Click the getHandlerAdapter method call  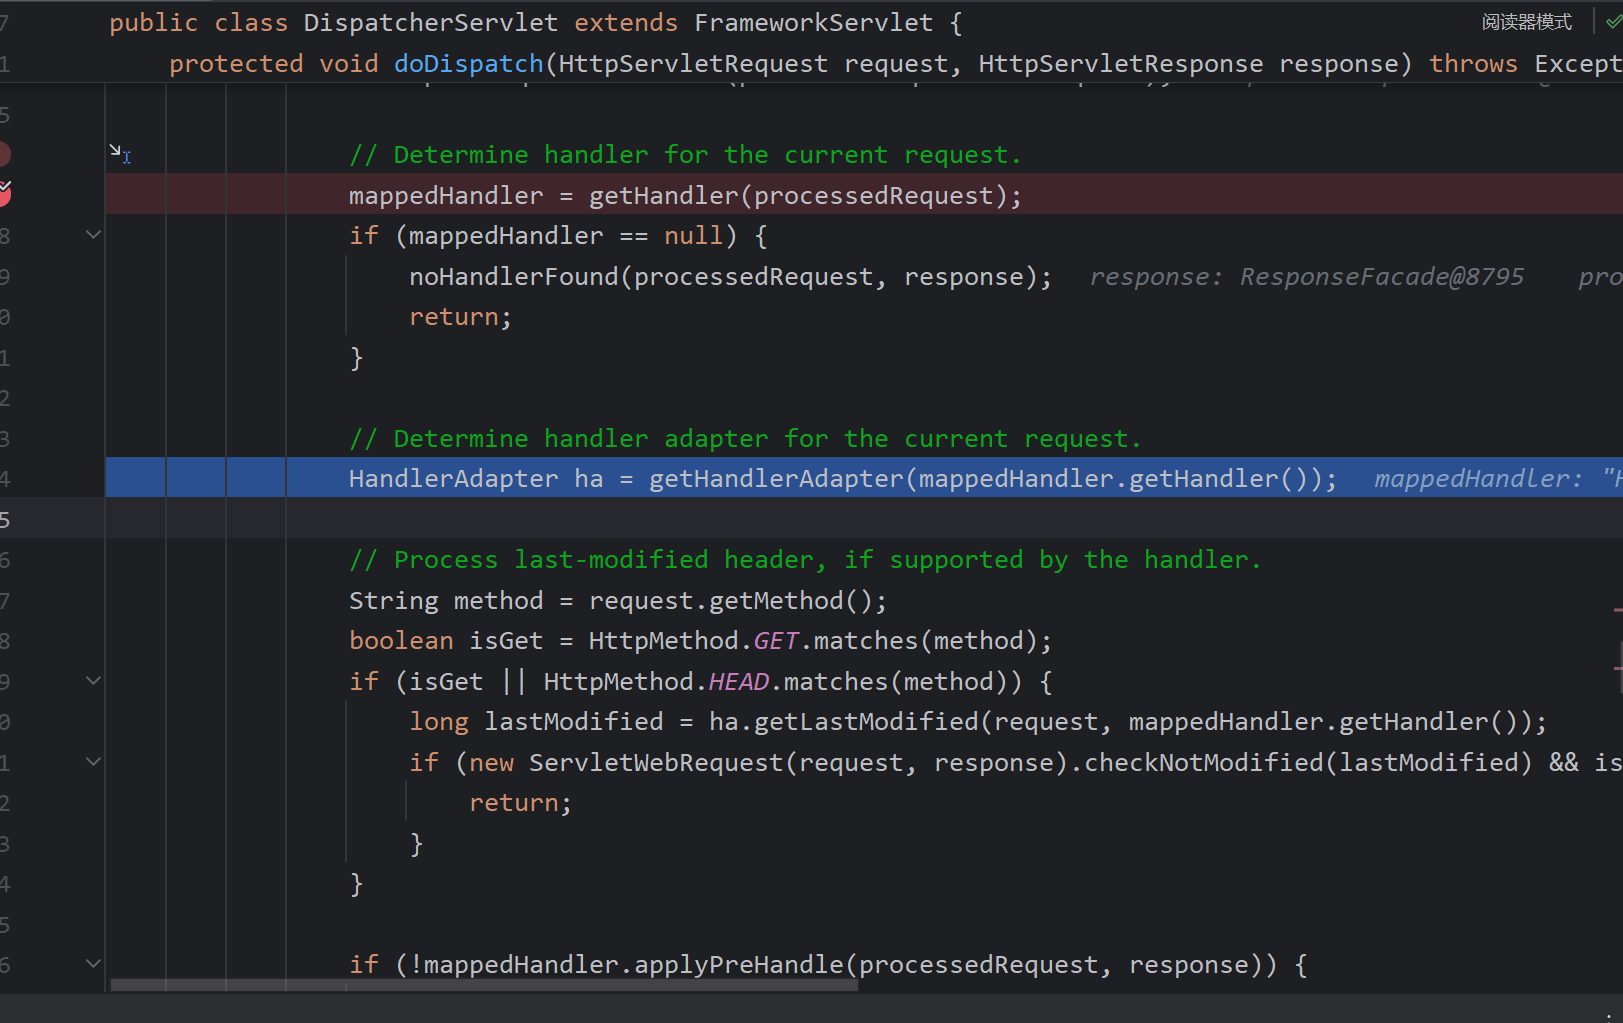(776, 479)
